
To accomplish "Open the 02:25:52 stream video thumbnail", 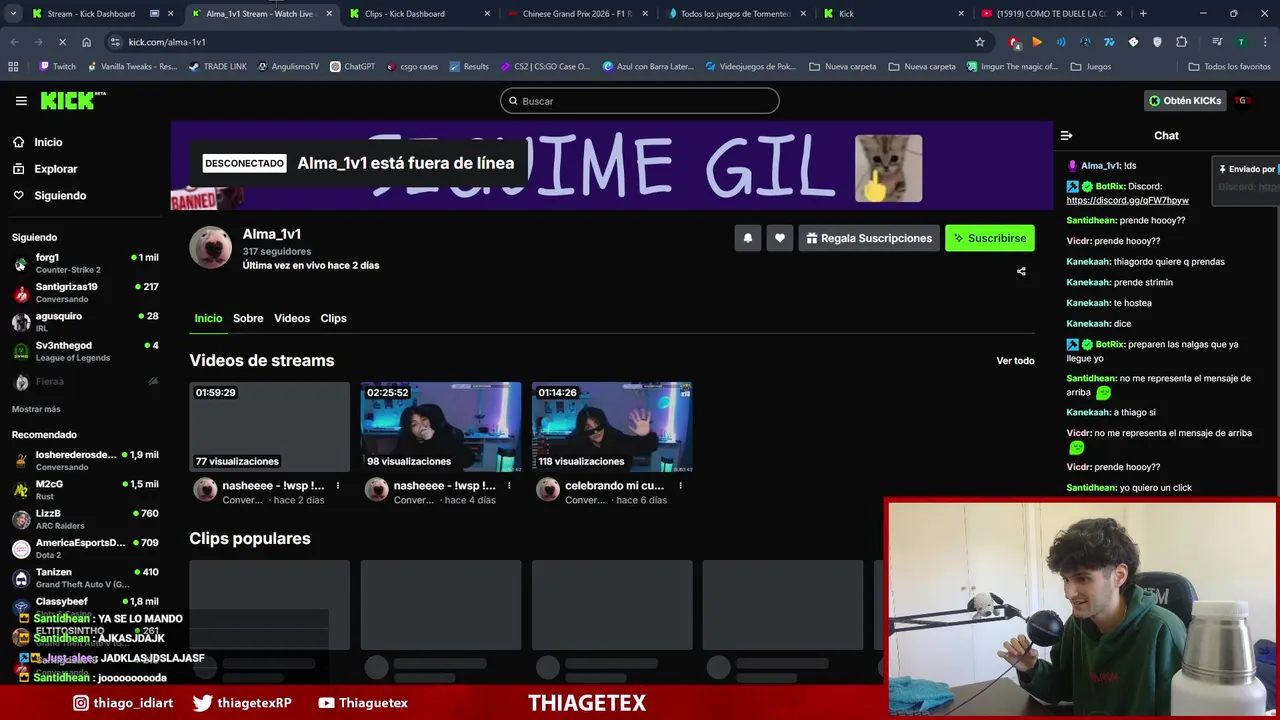I will tap(441, 427).
